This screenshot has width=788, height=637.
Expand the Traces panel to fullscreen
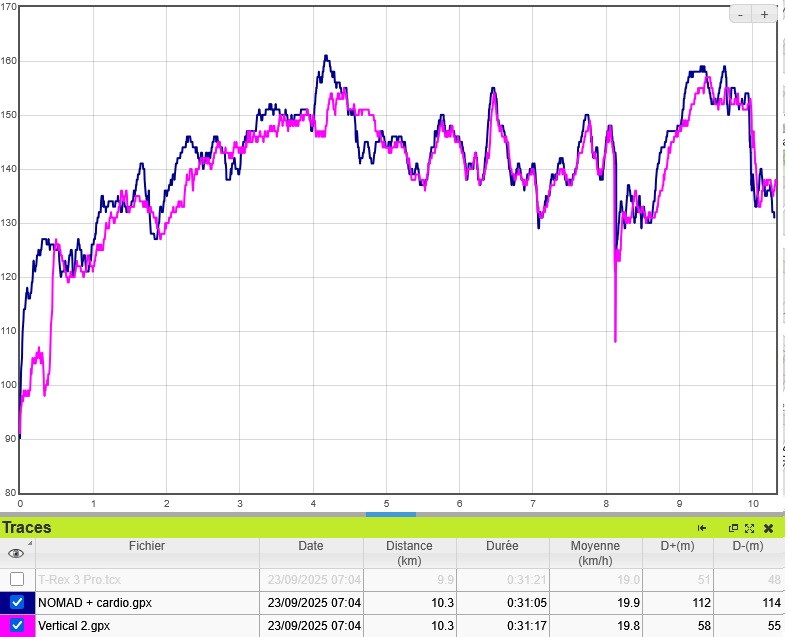pyautogui.click(x=749, y=528)
